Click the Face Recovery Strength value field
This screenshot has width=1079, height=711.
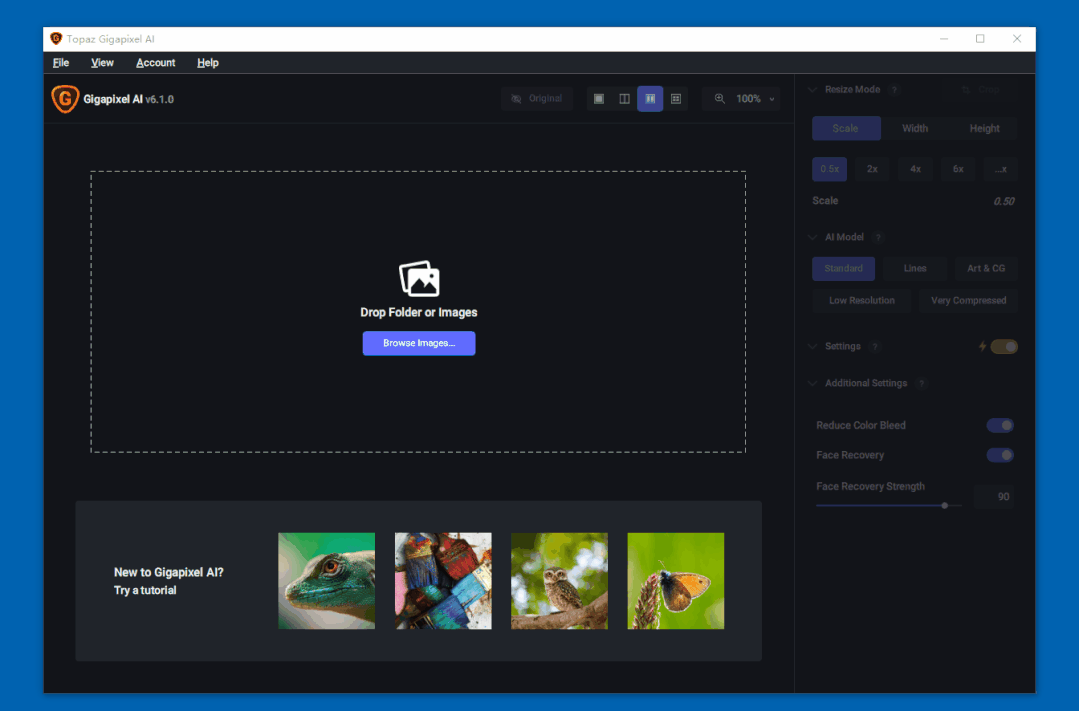click(x=994, y=497)
